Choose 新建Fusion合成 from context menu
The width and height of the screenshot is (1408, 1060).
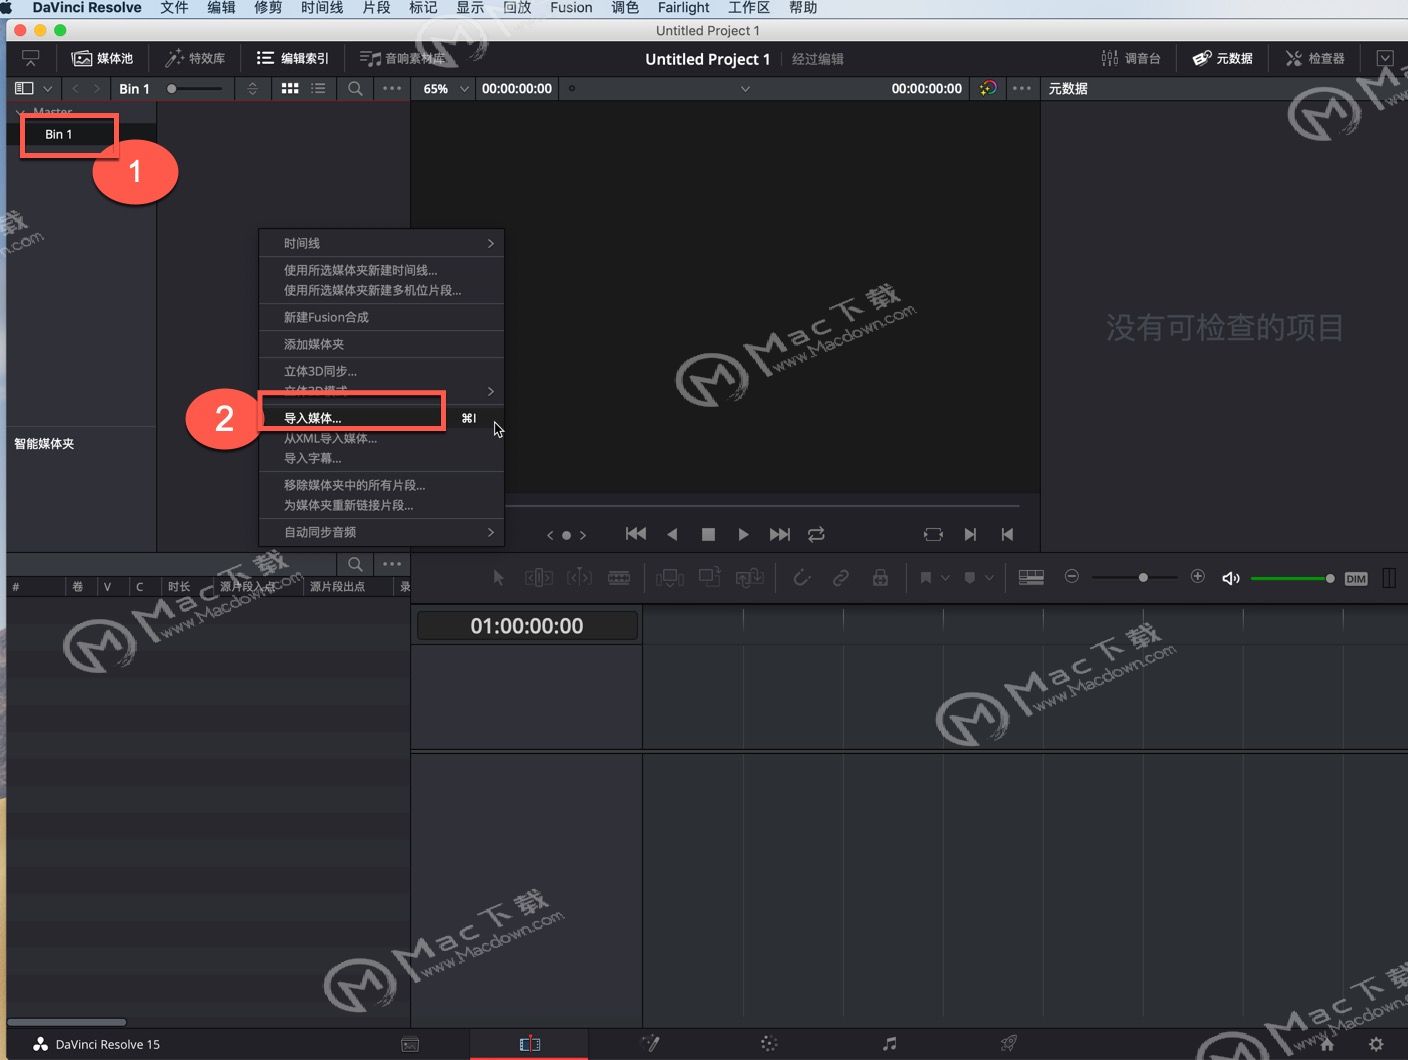381,317
